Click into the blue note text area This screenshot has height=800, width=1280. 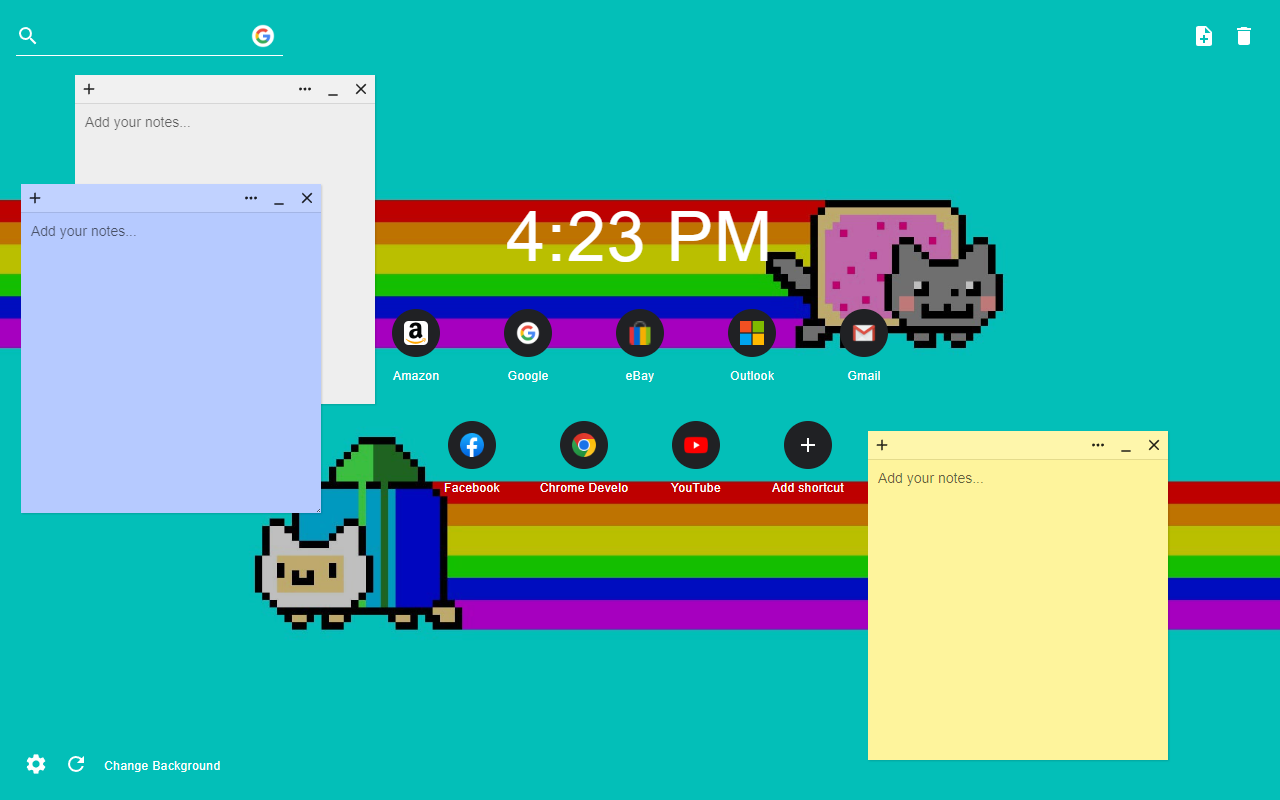tap(171, 362)
